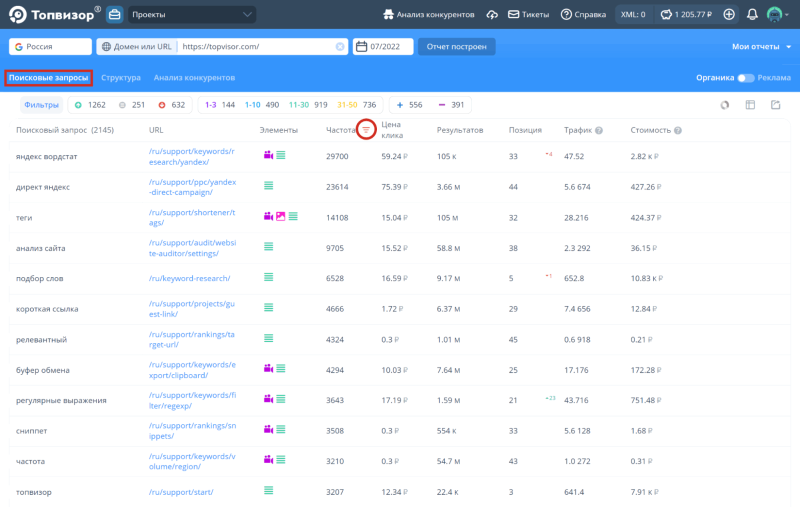Image resolution: width=800 pixels, height=507 pixels.
Task: Click the export icon above the table
Action: coord(775,105)
